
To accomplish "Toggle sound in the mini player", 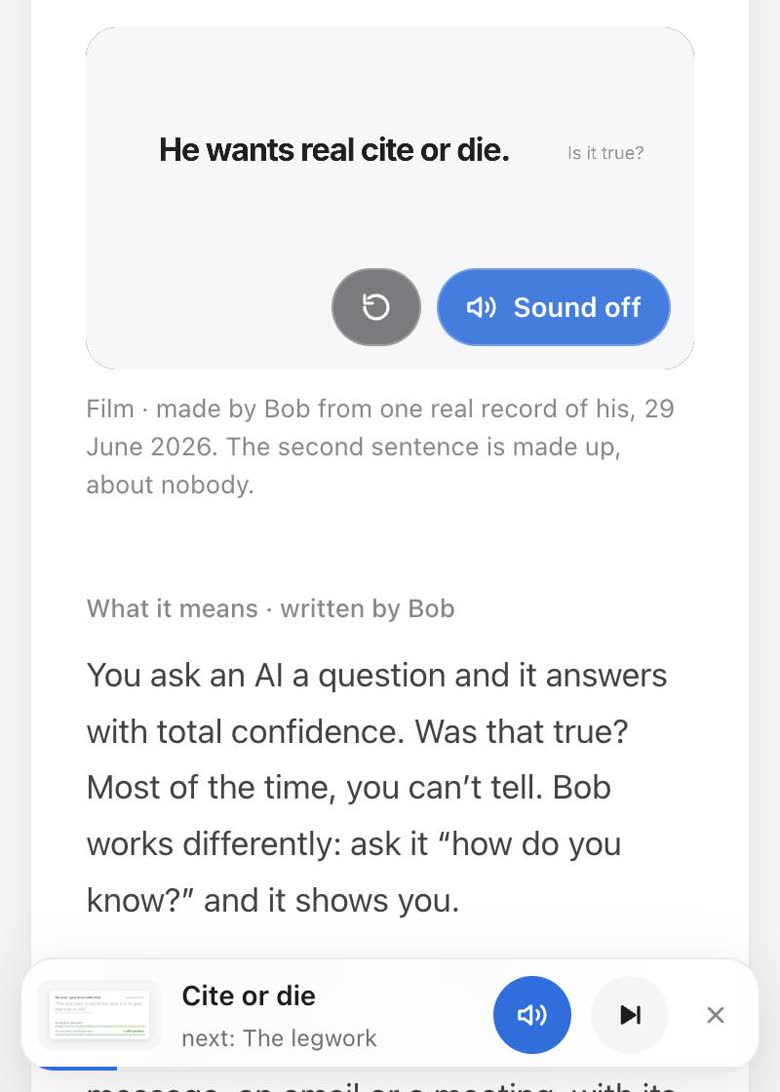I will (x=532, y=1015).
